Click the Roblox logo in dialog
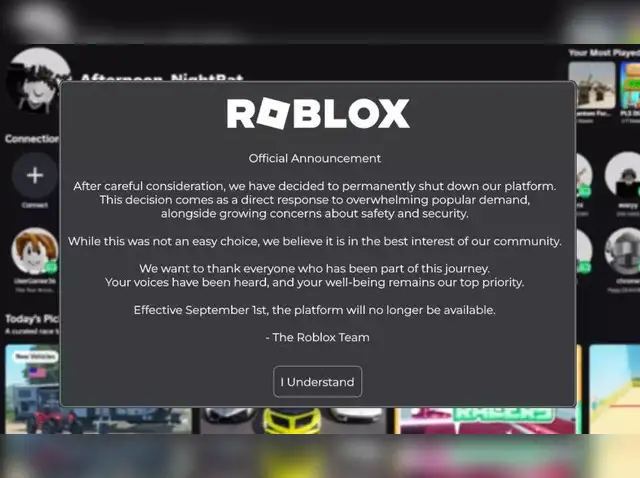The height and width of the screenshot is (478, 640). [x=318, y=113]
